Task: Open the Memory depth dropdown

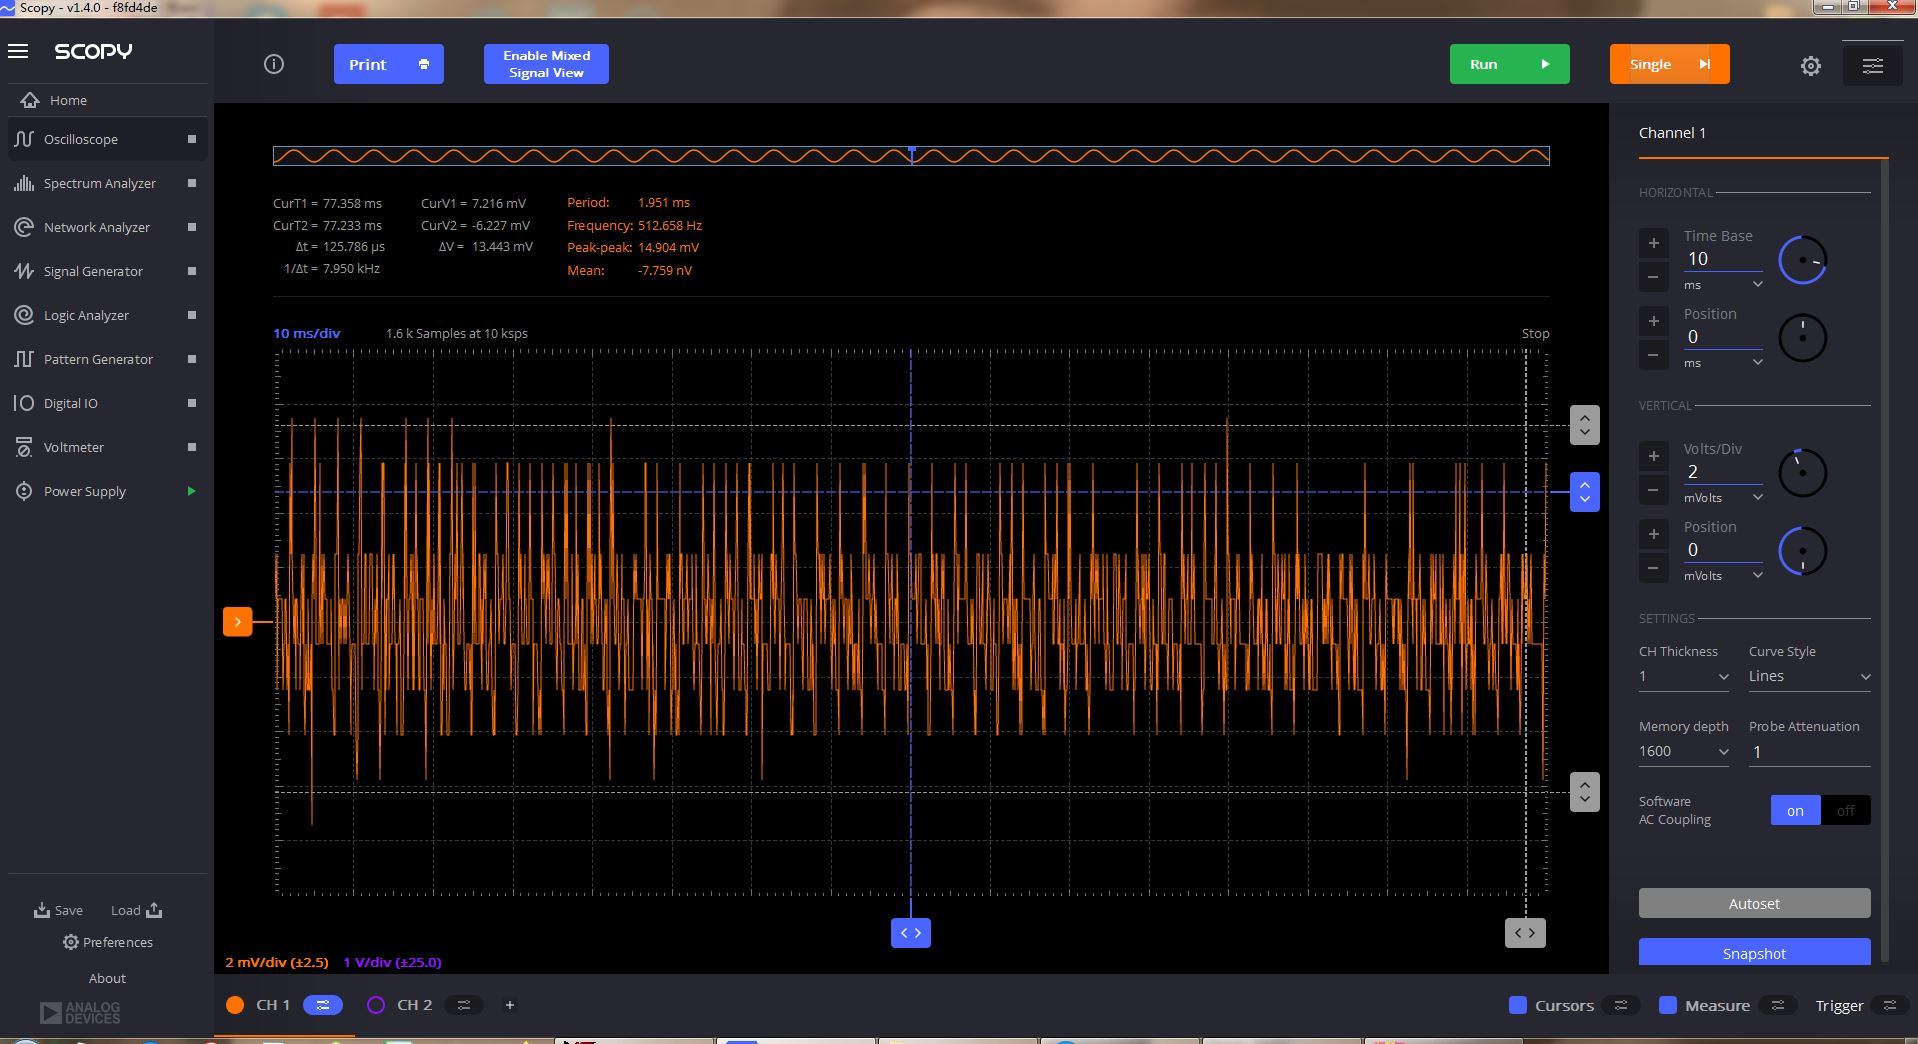Action: click(x=1684, y=752)
